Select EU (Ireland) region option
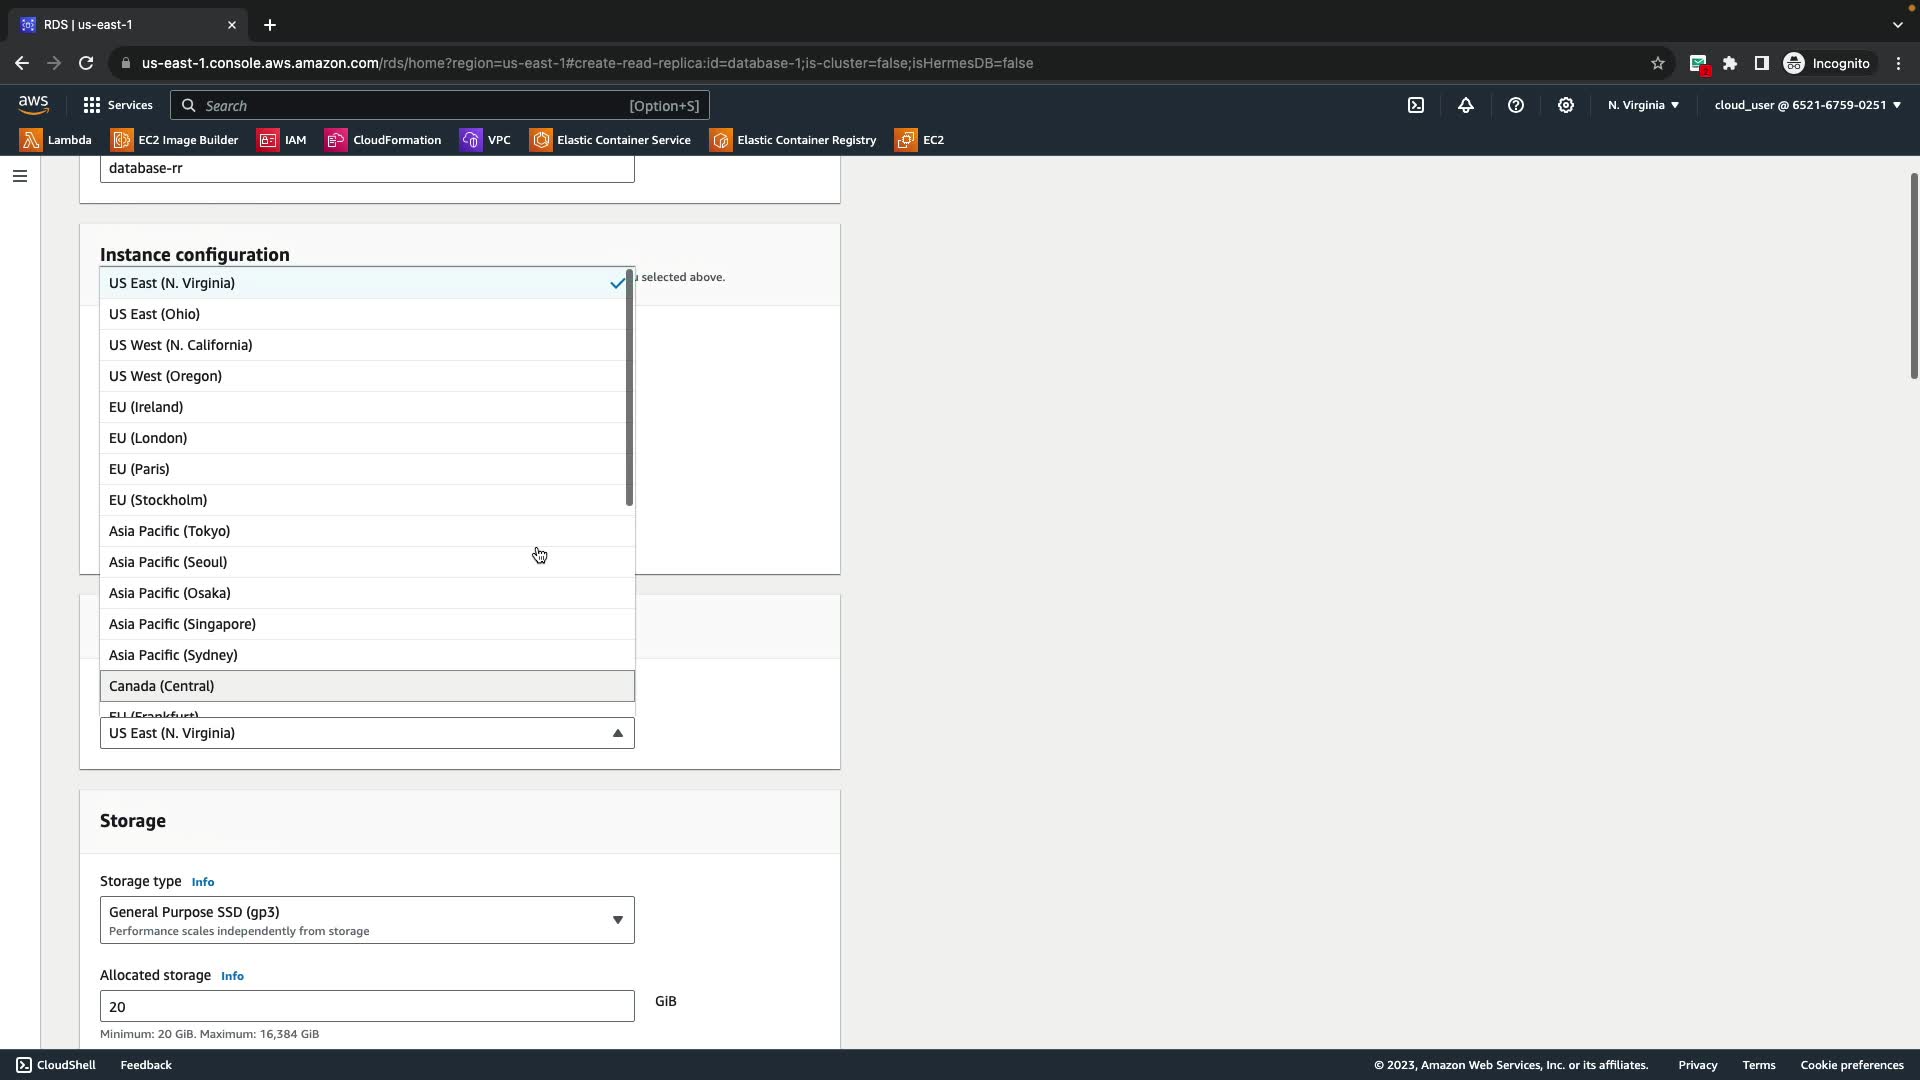Viewport: 1920px width, 1080px height. click(366, 407)
